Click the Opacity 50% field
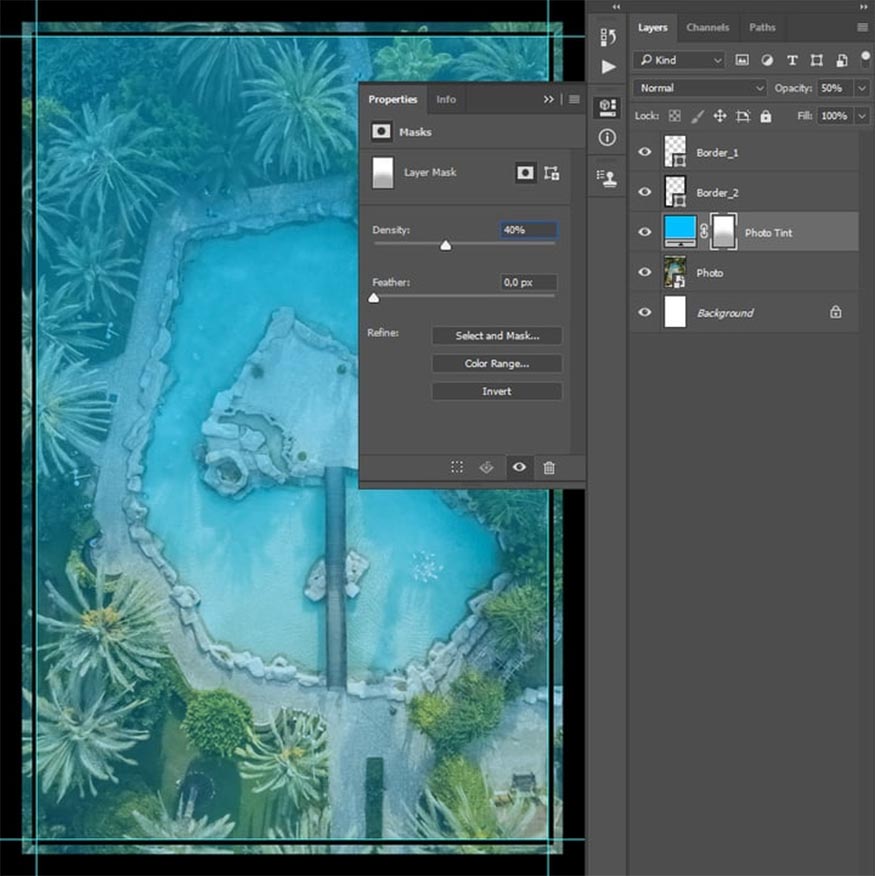 click(835, 88)
